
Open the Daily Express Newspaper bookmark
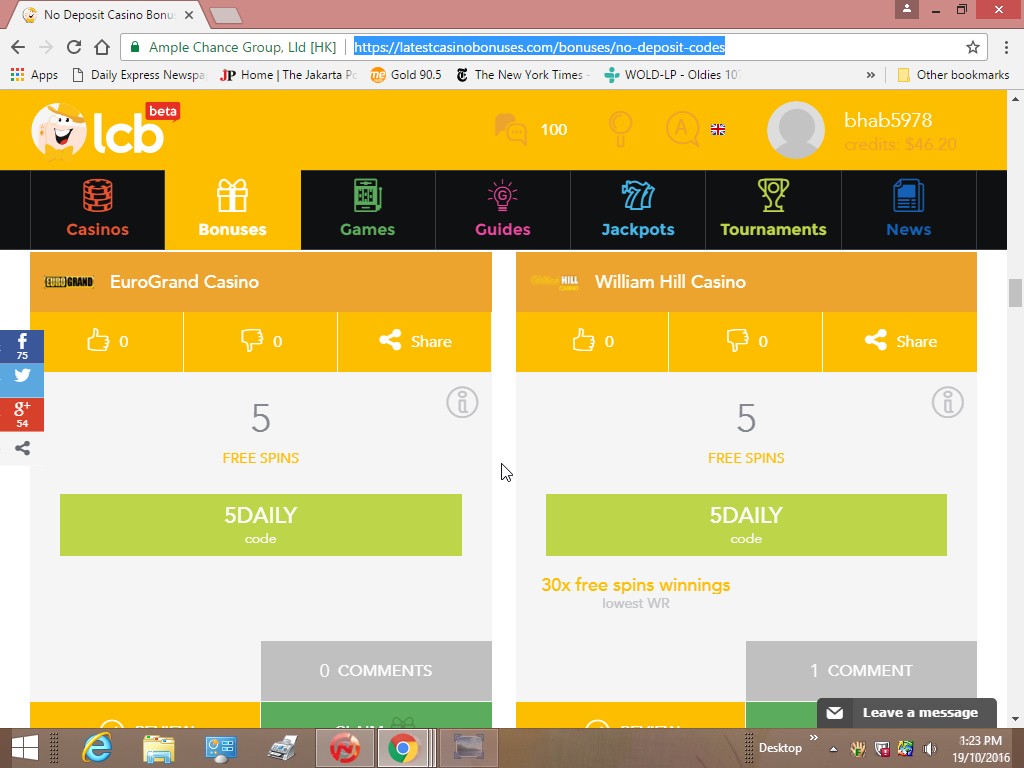[x=138, y=75]
